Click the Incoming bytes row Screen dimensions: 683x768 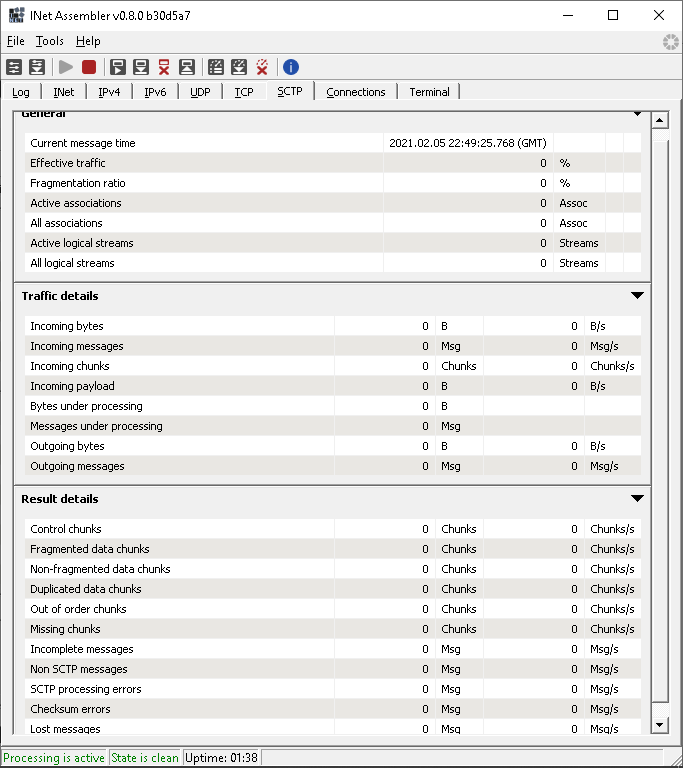tap(333, 326)
